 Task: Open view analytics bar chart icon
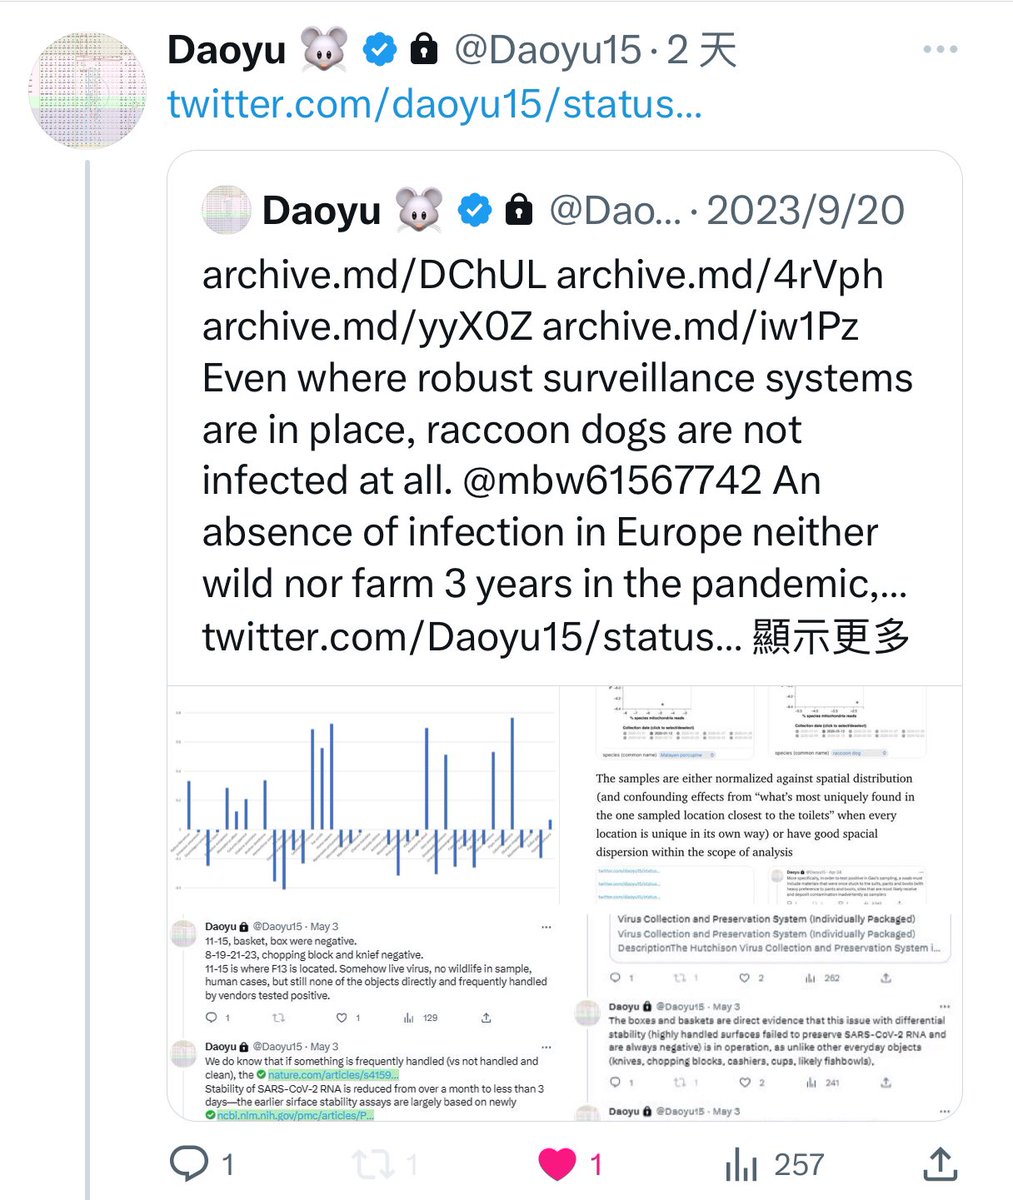741,1163
